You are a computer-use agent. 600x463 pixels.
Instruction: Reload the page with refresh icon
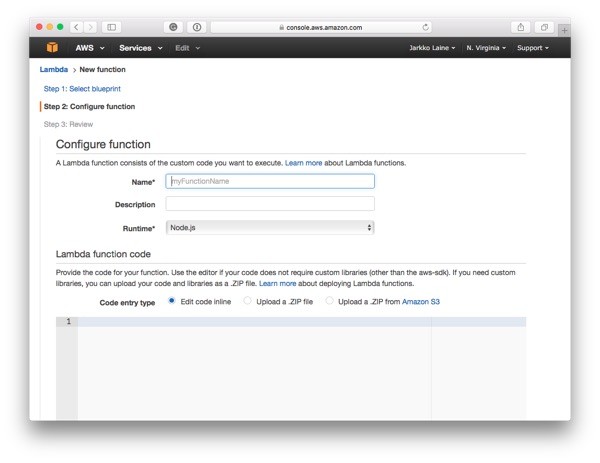point(425,27)
